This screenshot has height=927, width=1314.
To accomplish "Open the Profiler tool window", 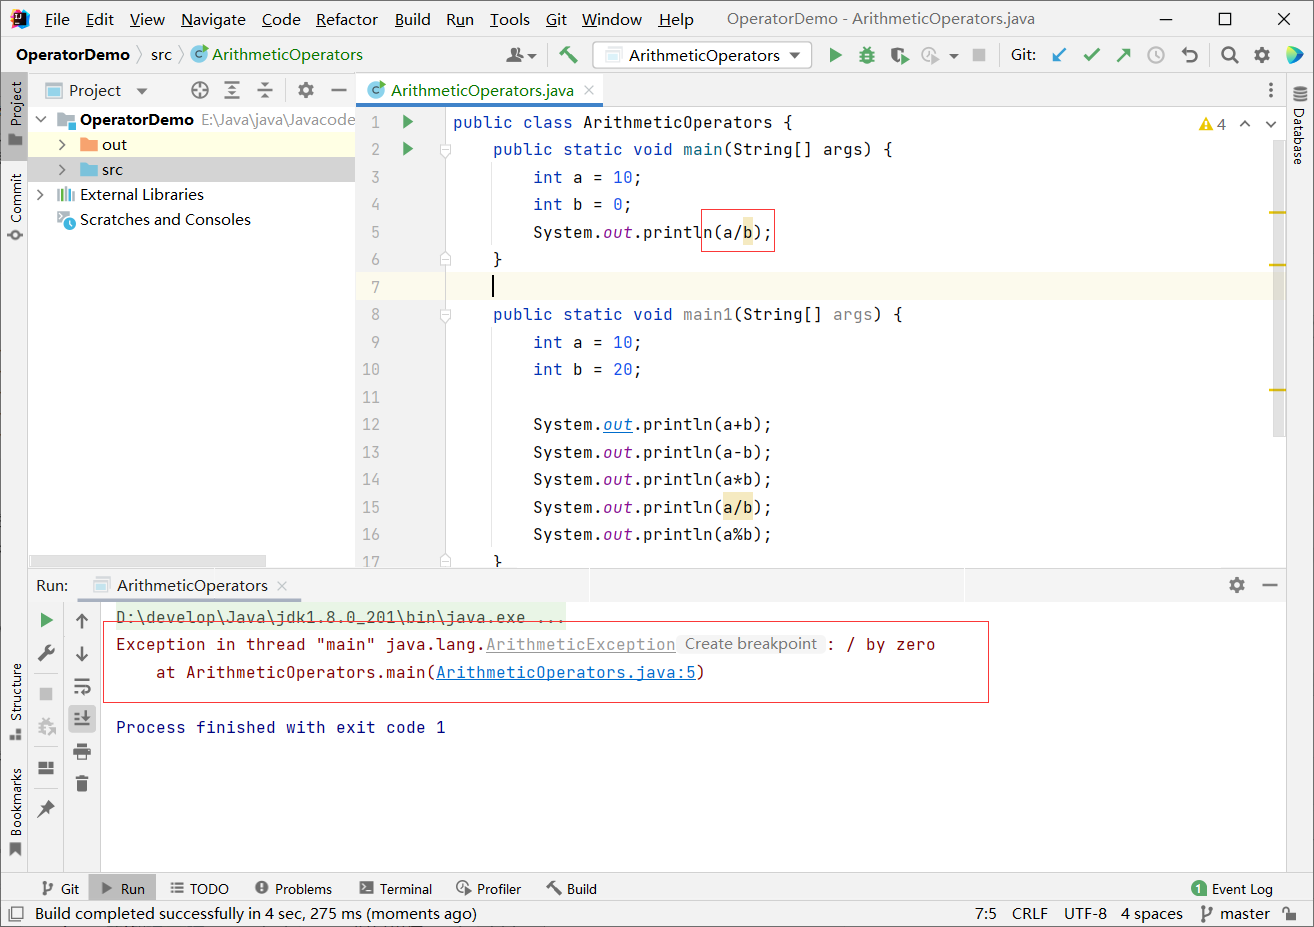I will pyautogui.click(x=488, y=888).
